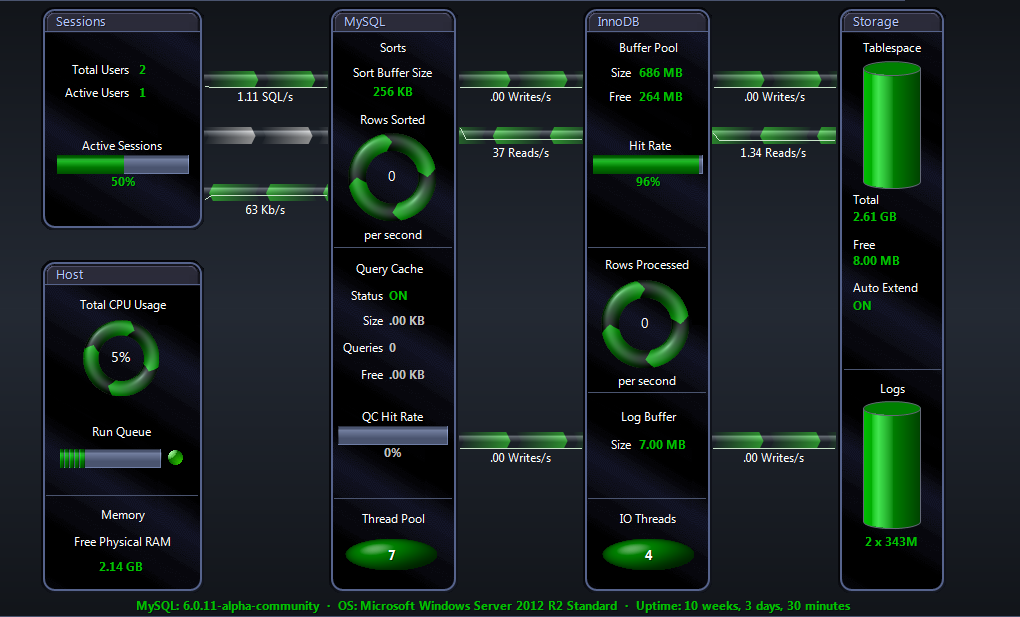Select the Storage panel header
The height and width of the screenshot is (617, 1020).
891,21
